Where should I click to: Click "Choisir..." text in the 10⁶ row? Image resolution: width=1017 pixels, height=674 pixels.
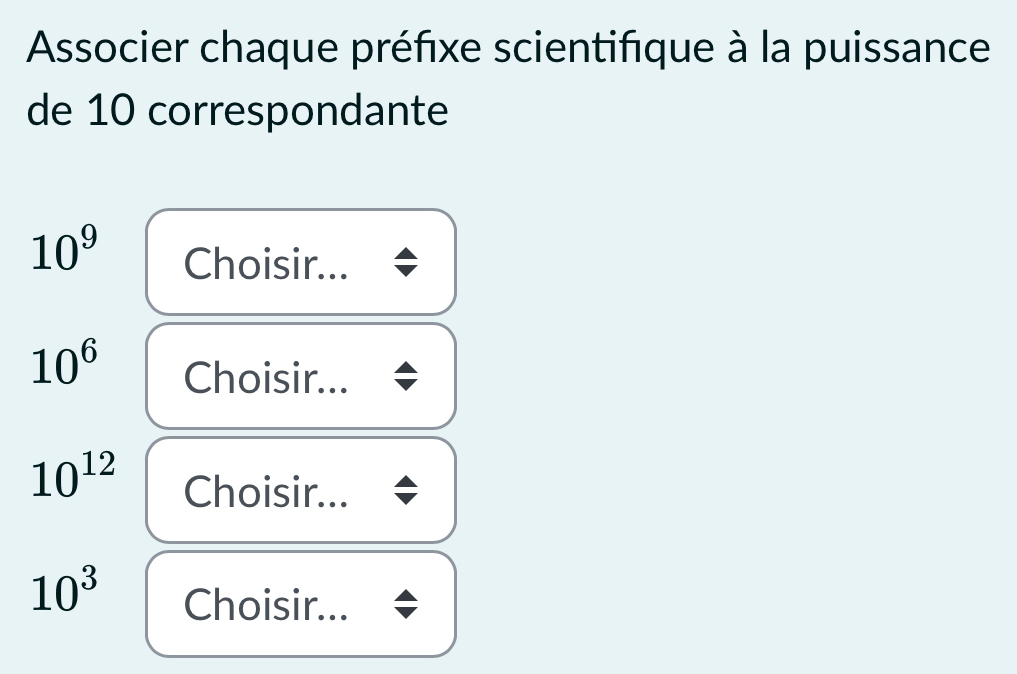click(x=266, y=378)
